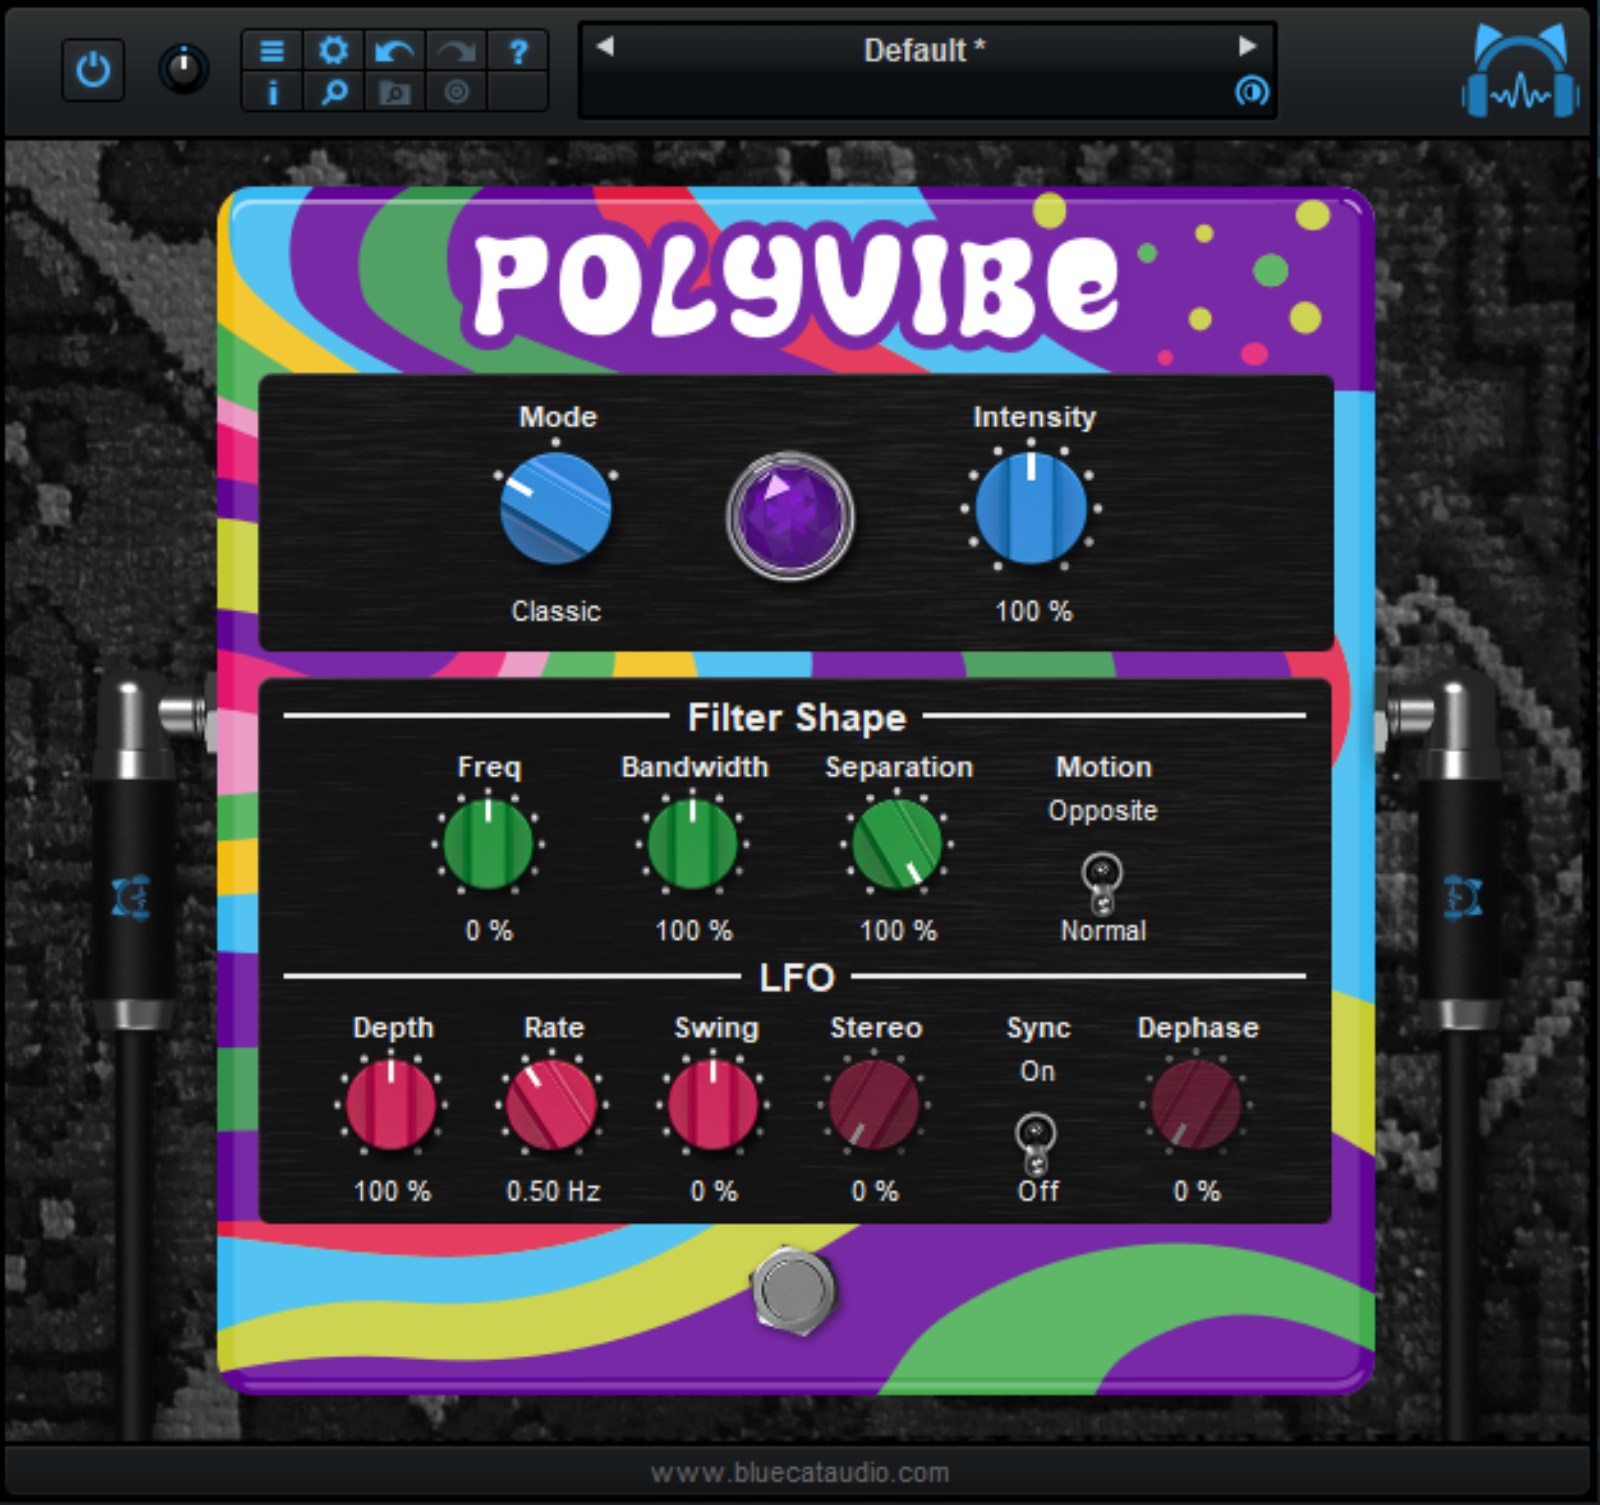Click the Intensity knob set to 100%
This screenshot has height=1505, width=1600.
[x=1030, y=510]
